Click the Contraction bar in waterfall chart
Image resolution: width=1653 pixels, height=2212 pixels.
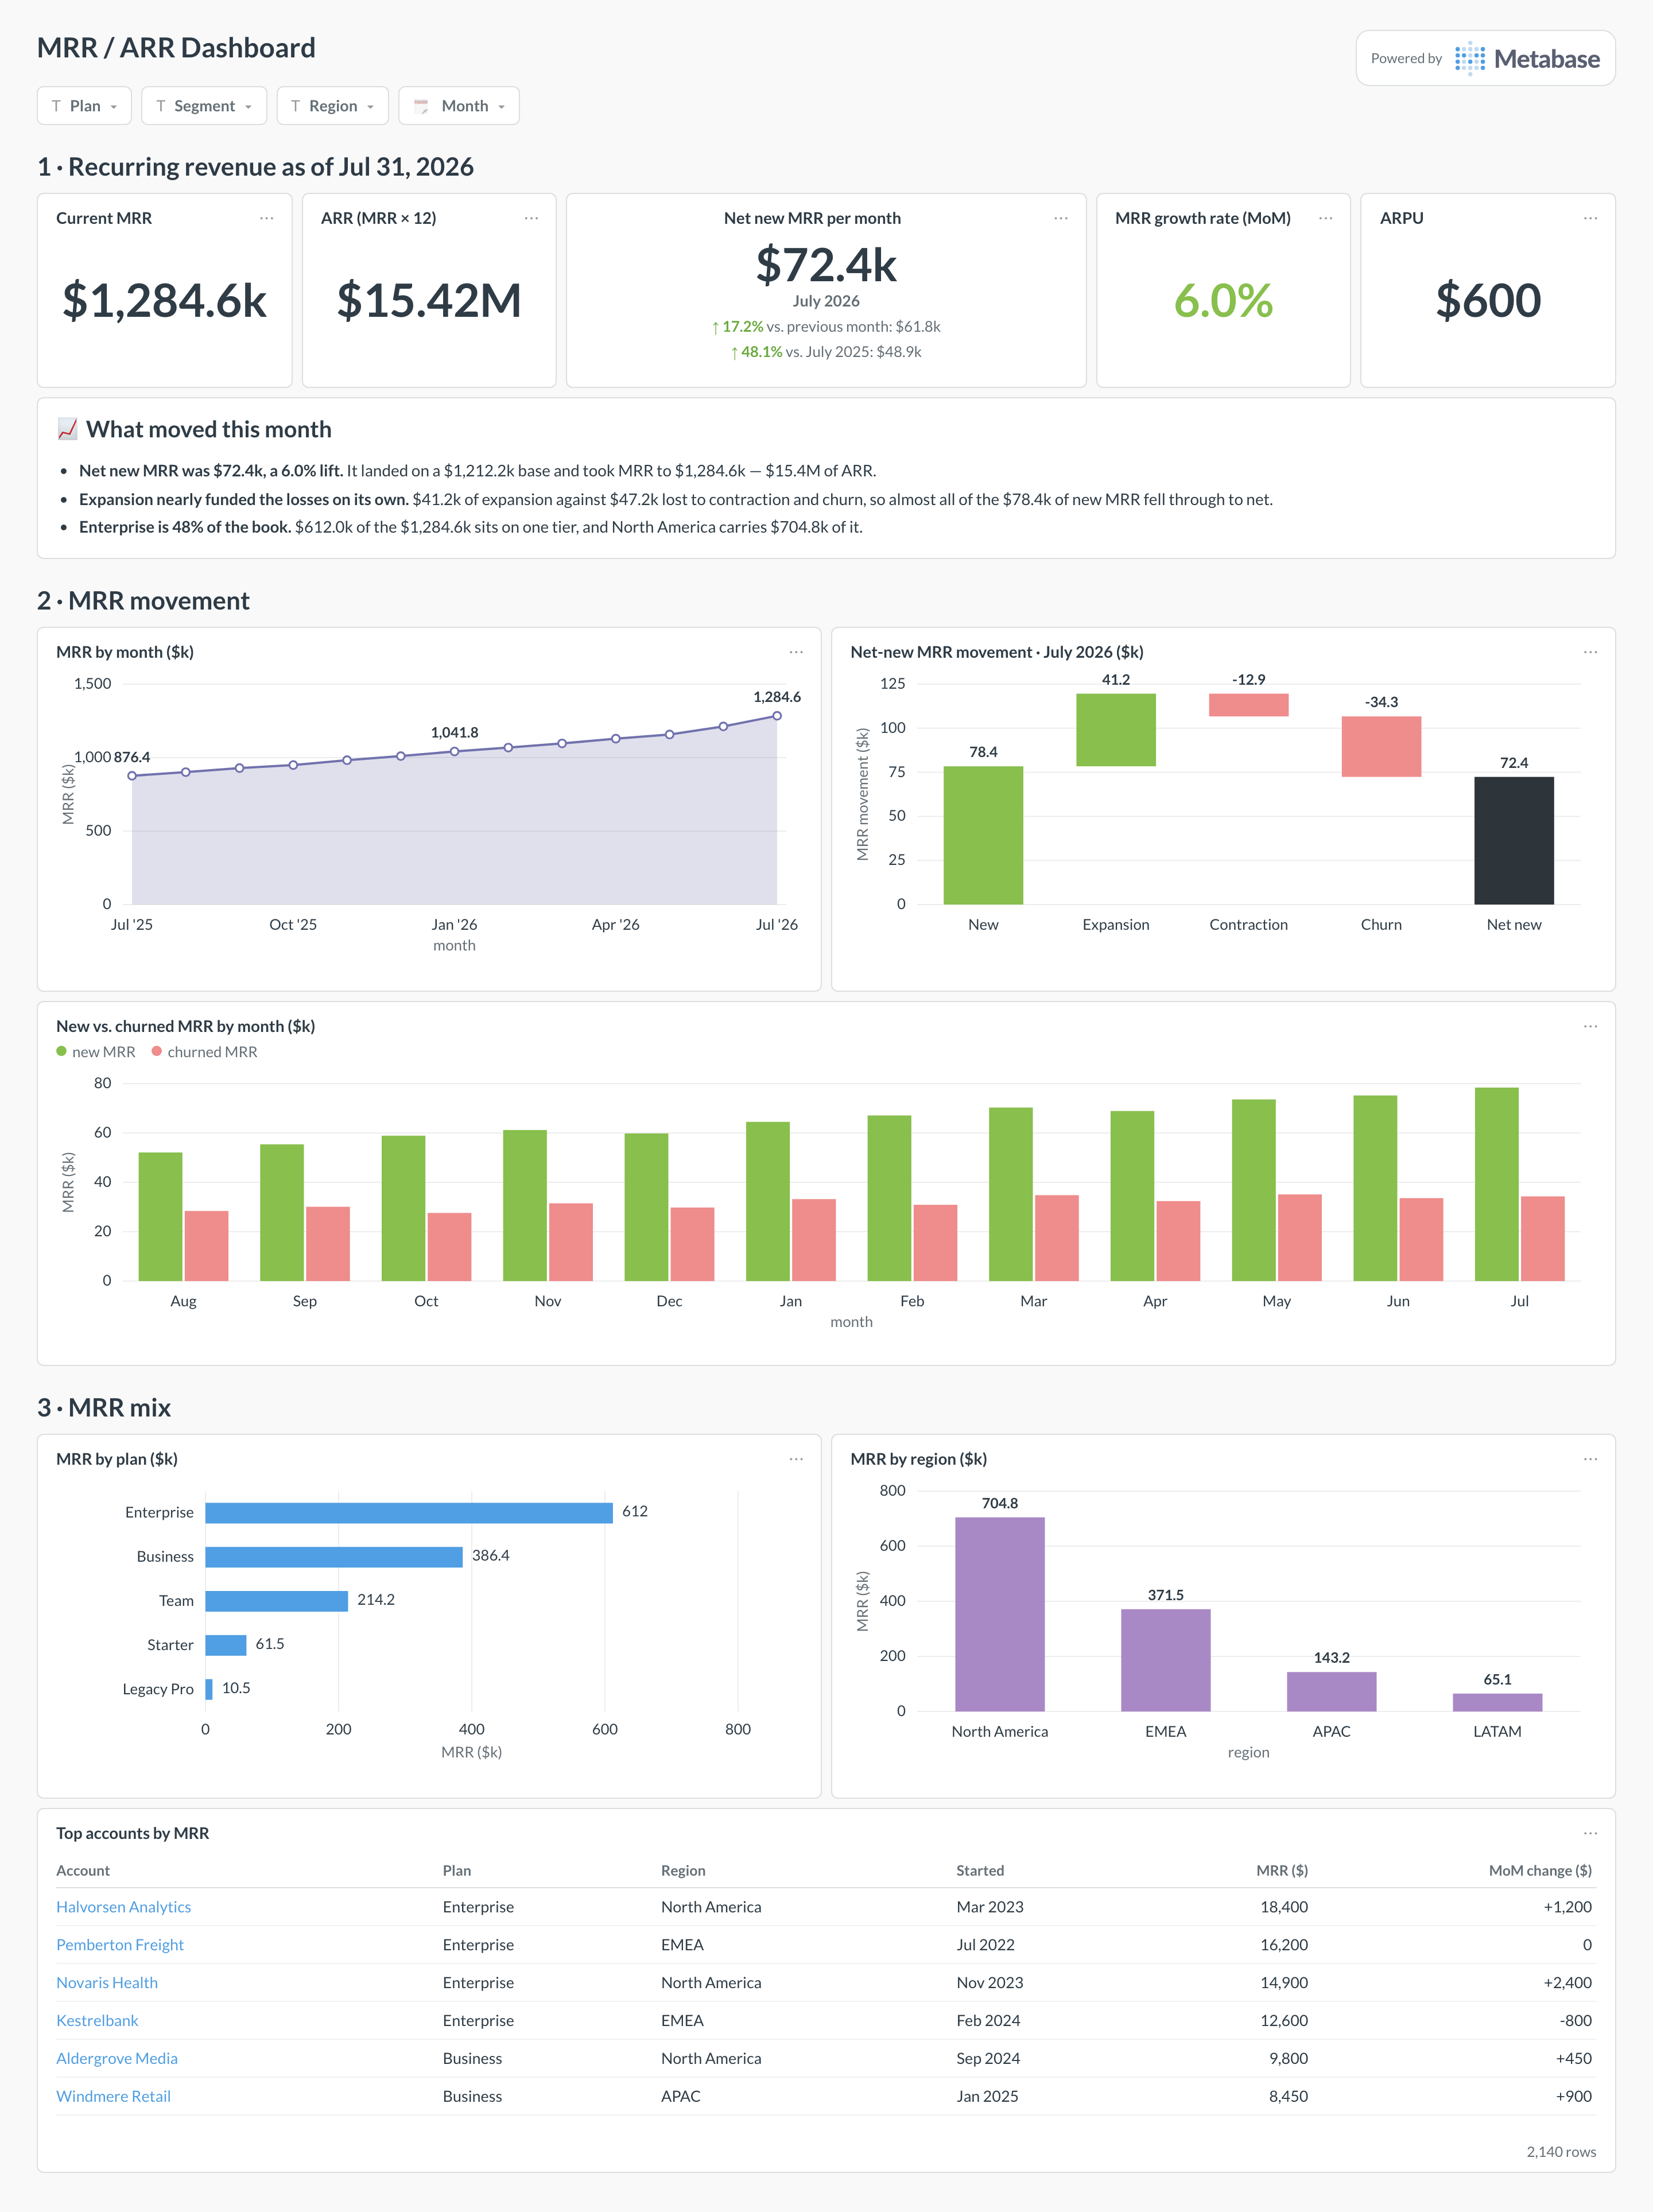coord(1249,705)
